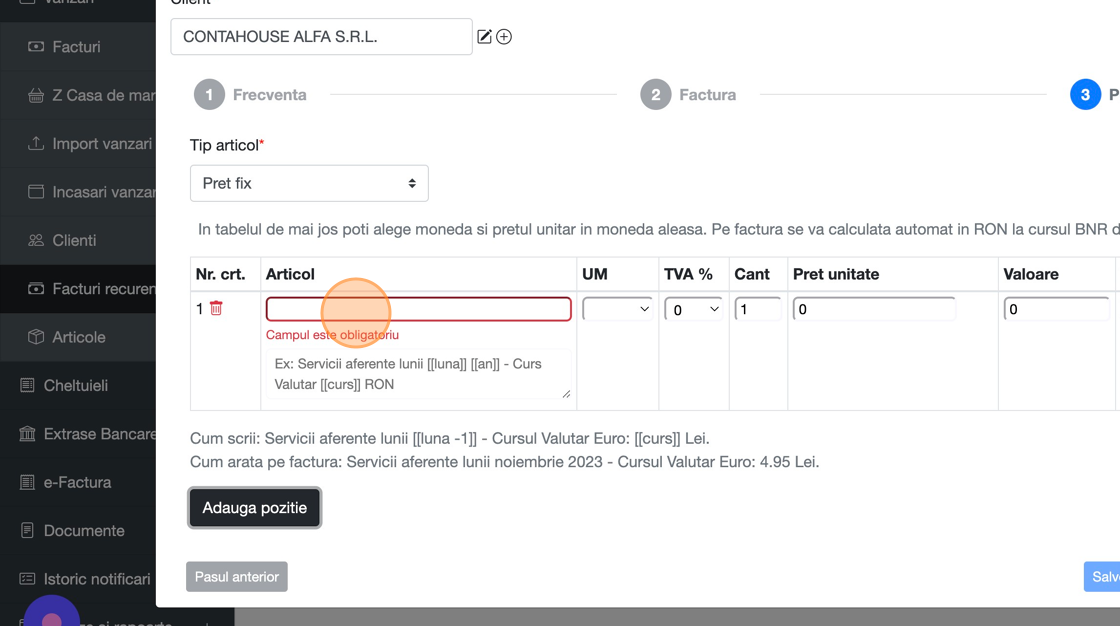Open the TVA % dropdown

(x=693, y=309)
